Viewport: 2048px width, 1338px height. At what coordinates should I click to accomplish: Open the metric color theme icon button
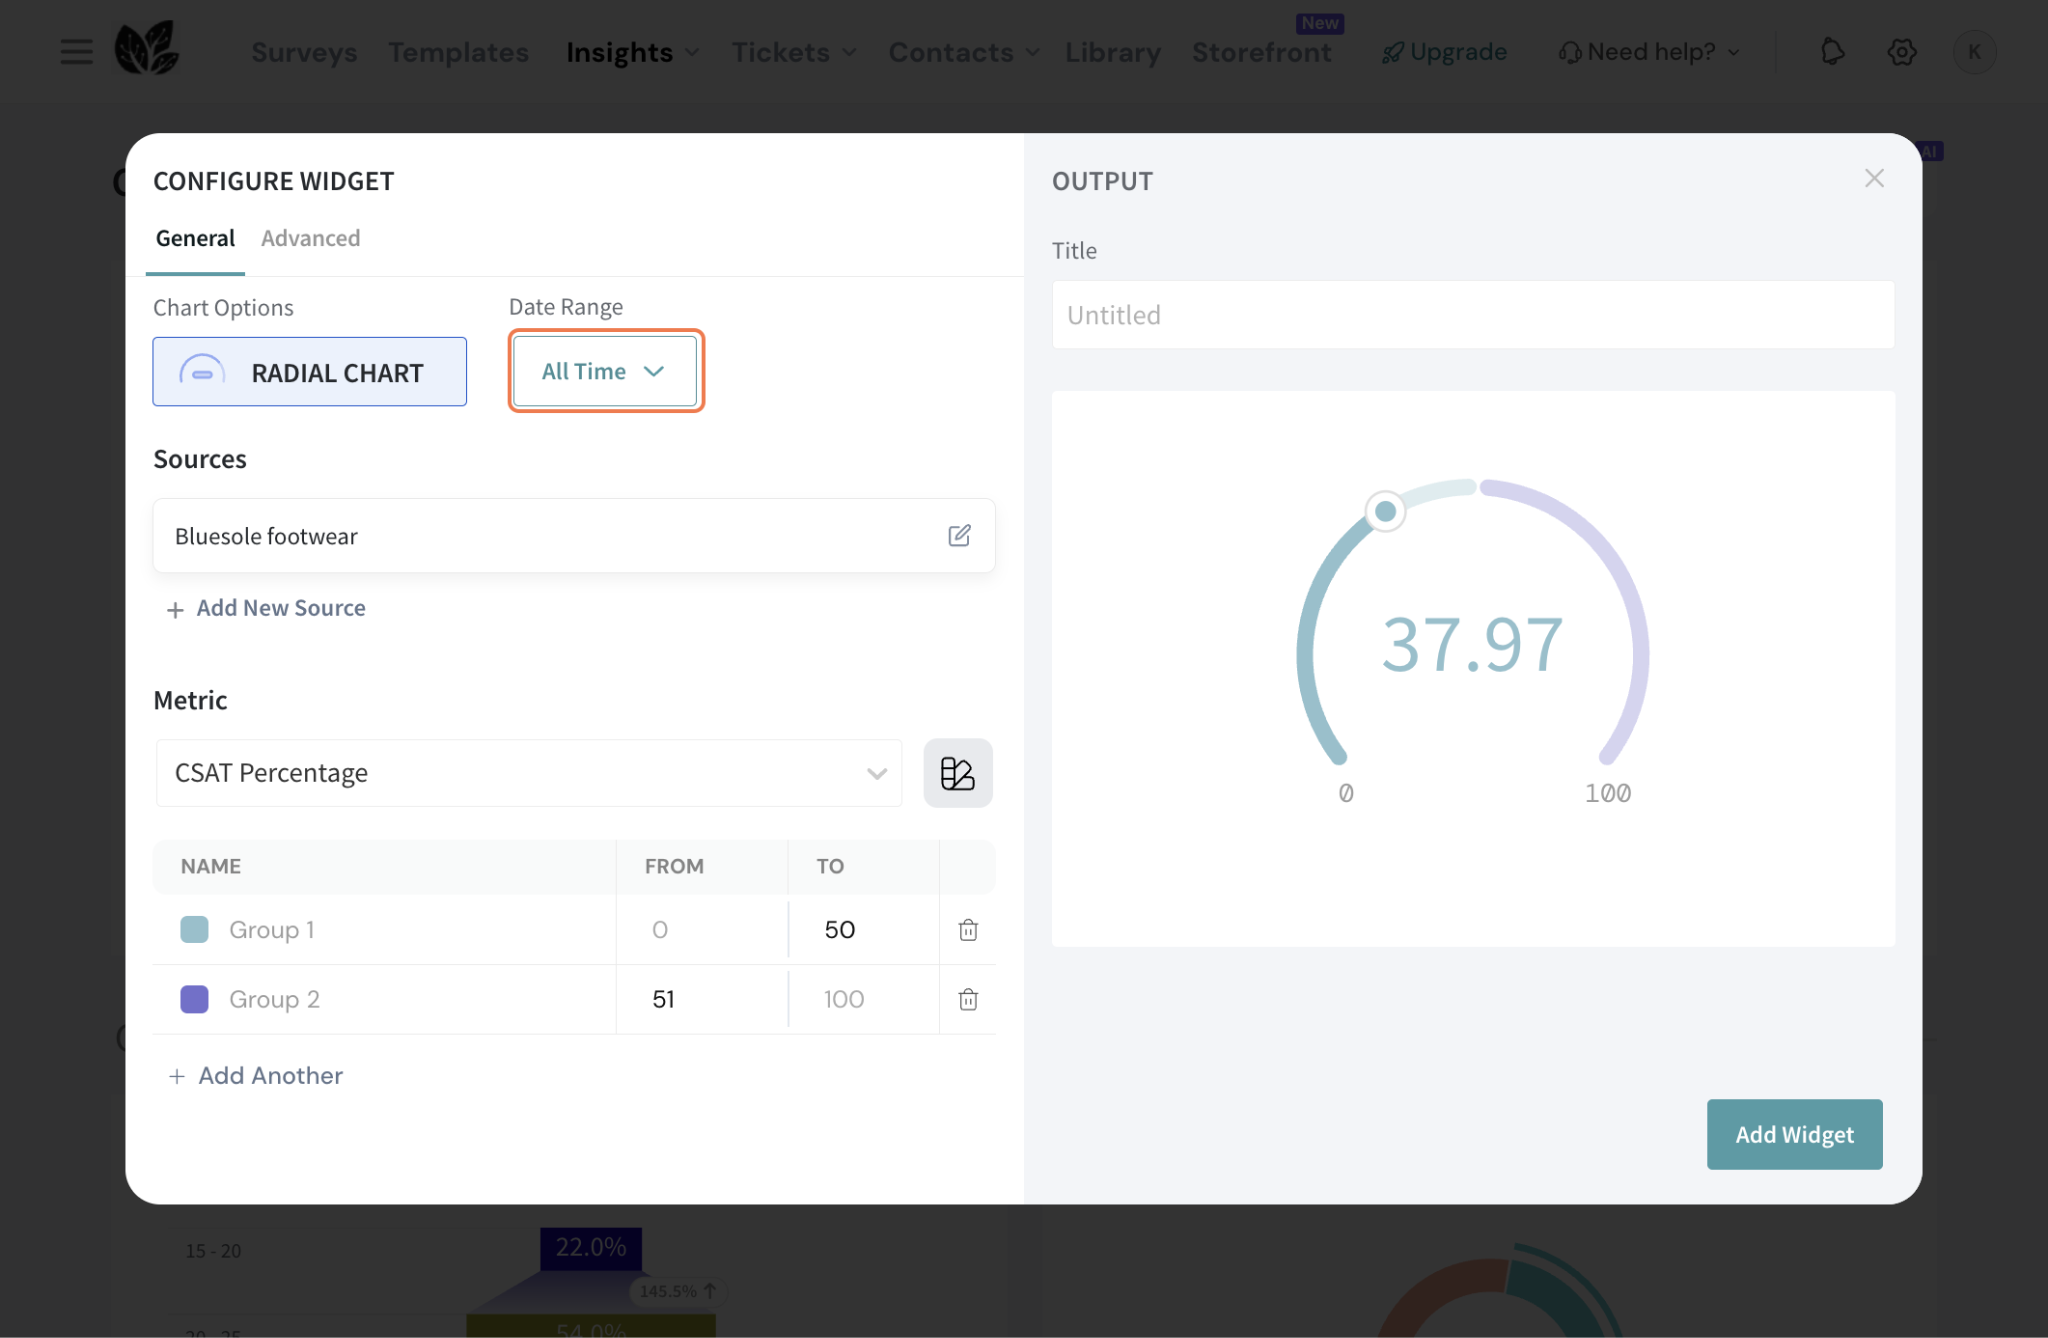pos(957,773)
